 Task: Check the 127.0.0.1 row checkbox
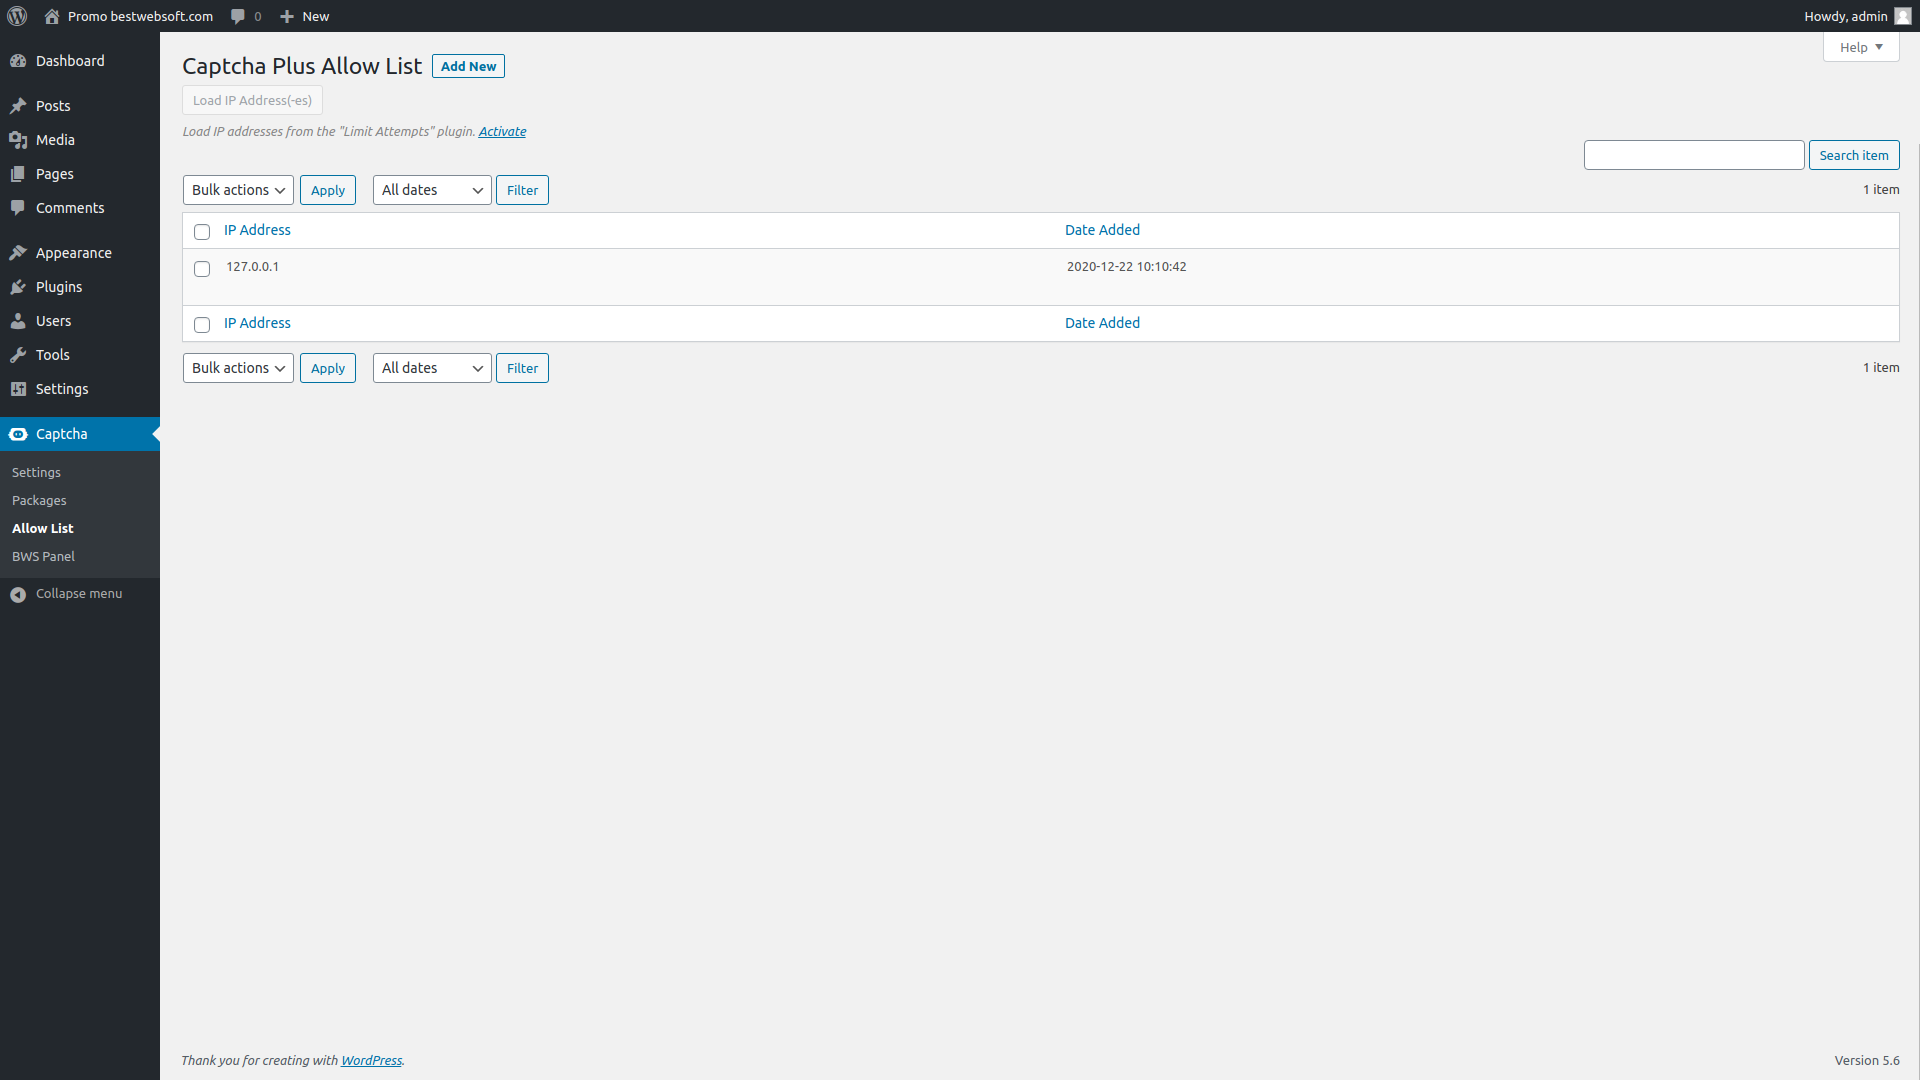pos(202,269)
